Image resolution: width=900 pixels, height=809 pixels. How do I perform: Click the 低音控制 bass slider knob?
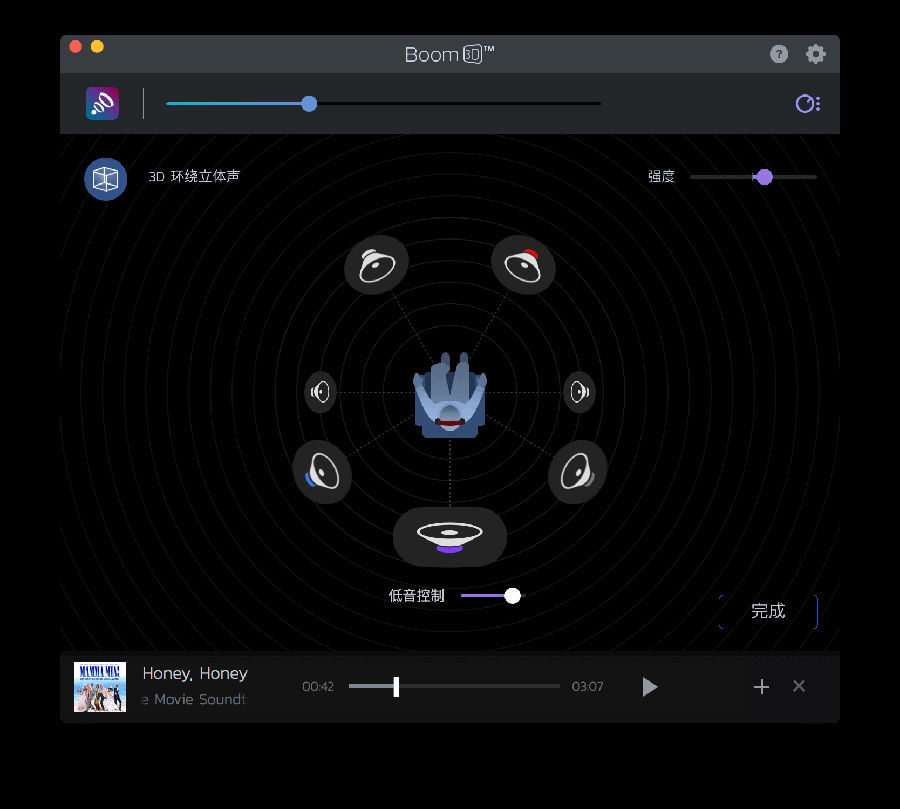(513, 595)
